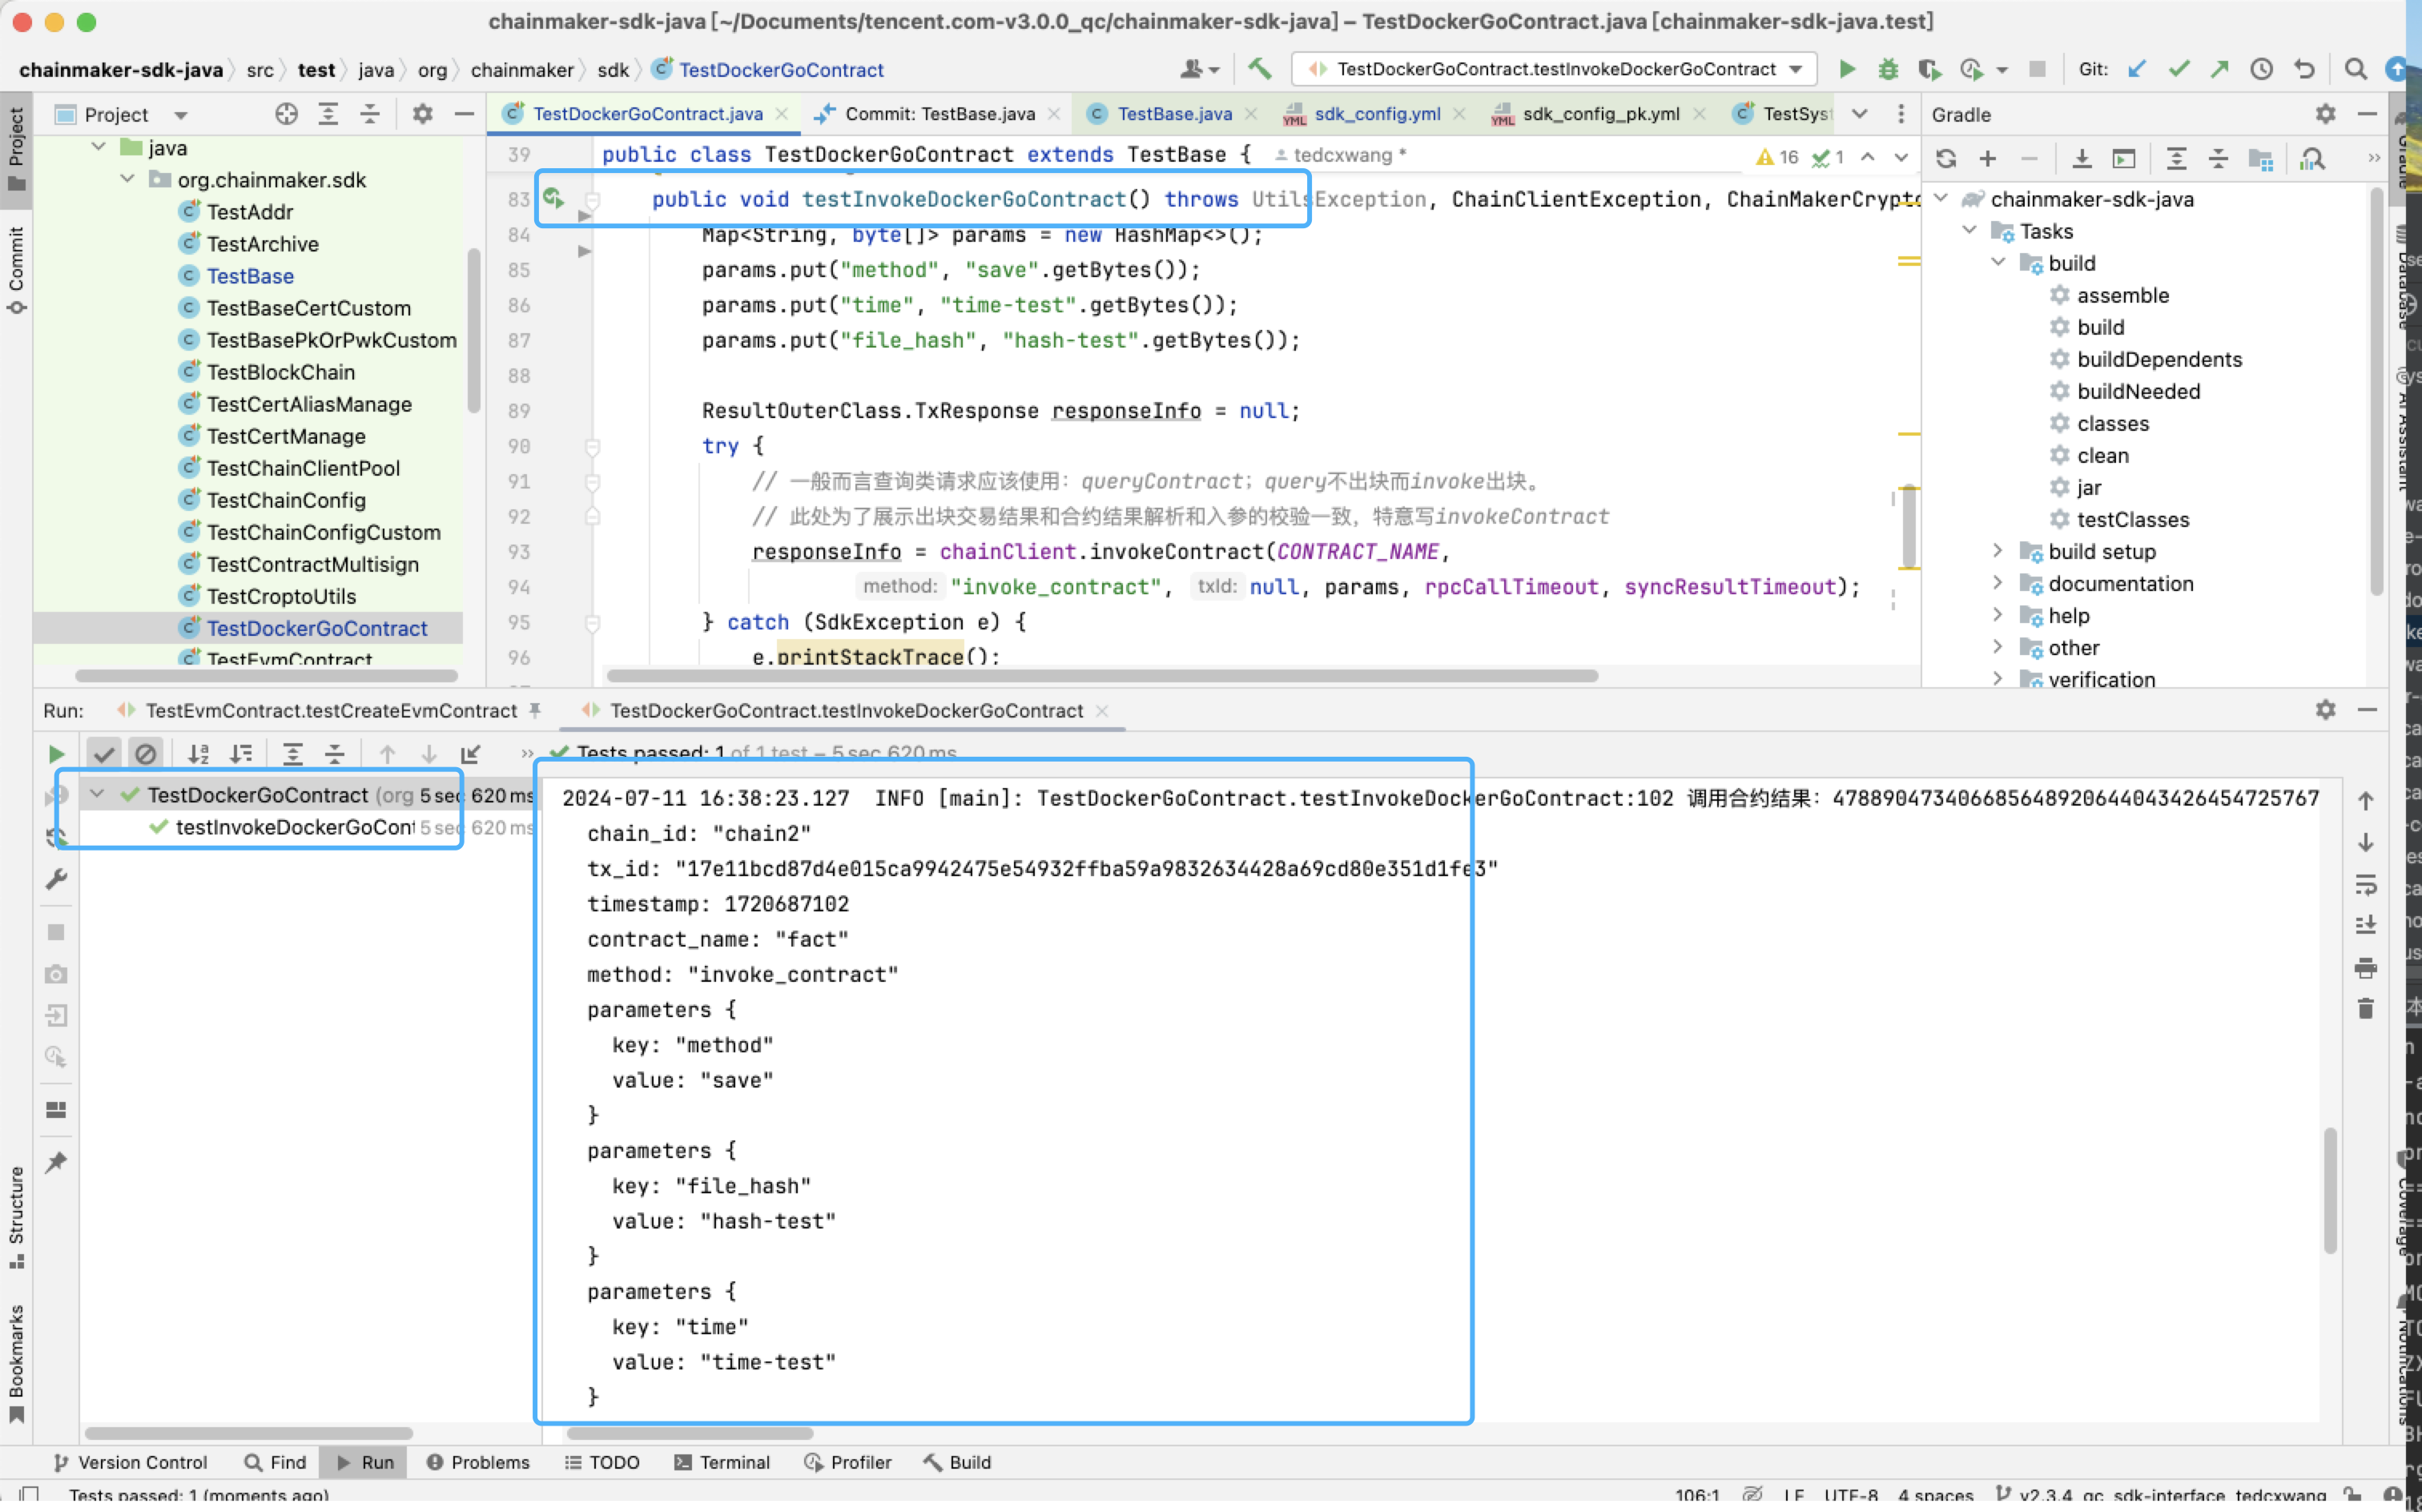Screen dimensions: 2422x1512
Task: Click the editor horizontal scrollbar
Action: tap(1100, 676)
